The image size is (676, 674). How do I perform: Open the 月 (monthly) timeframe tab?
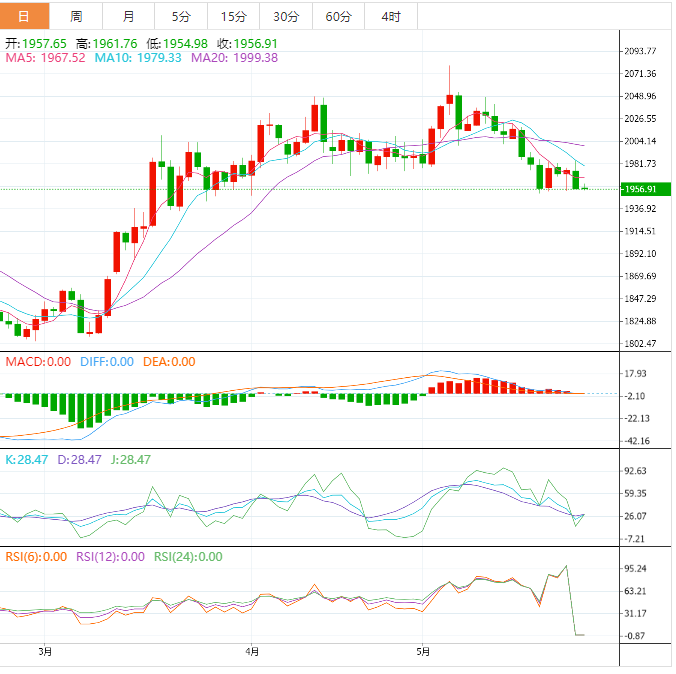tap(129, 17)
